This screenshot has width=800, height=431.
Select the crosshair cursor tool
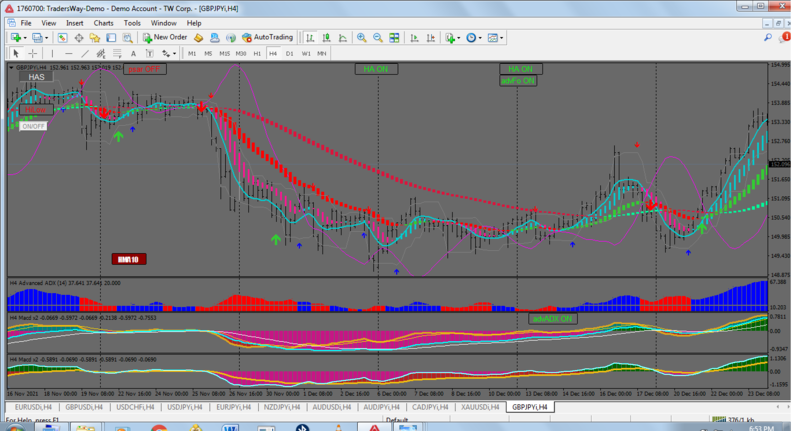point(34,53)
